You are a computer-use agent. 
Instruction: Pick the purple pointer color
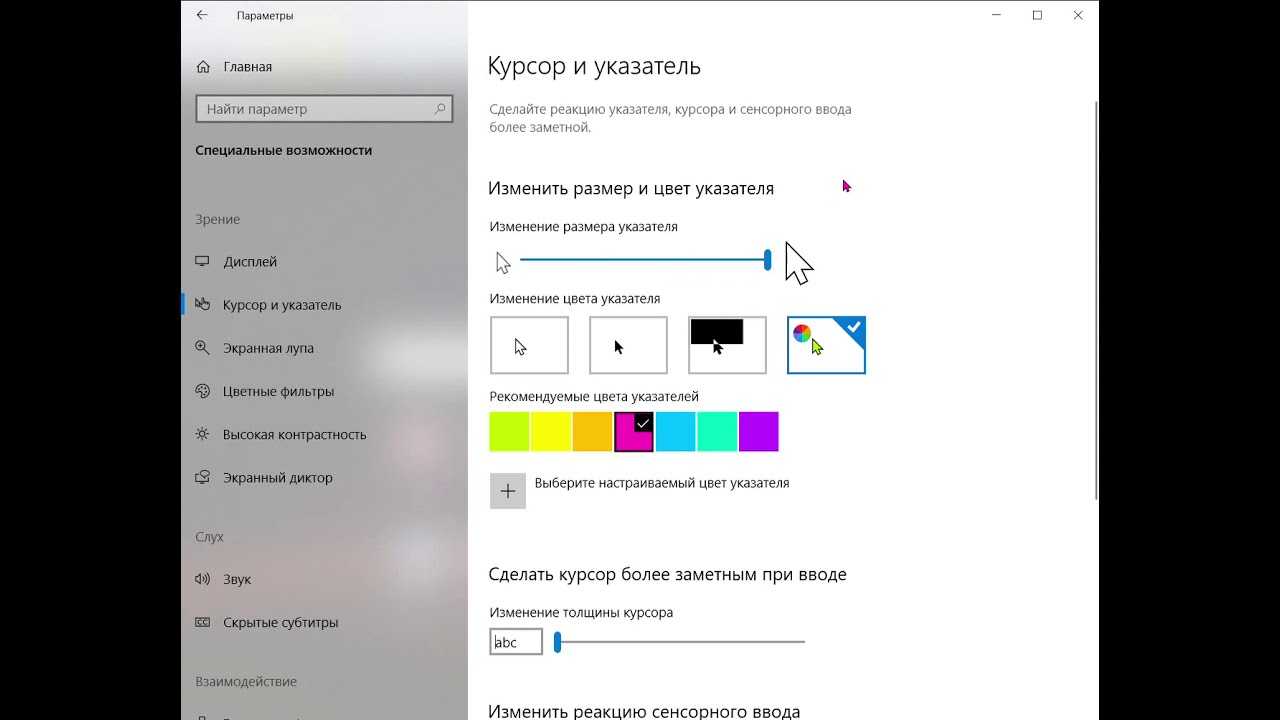(x=758, y=432)
